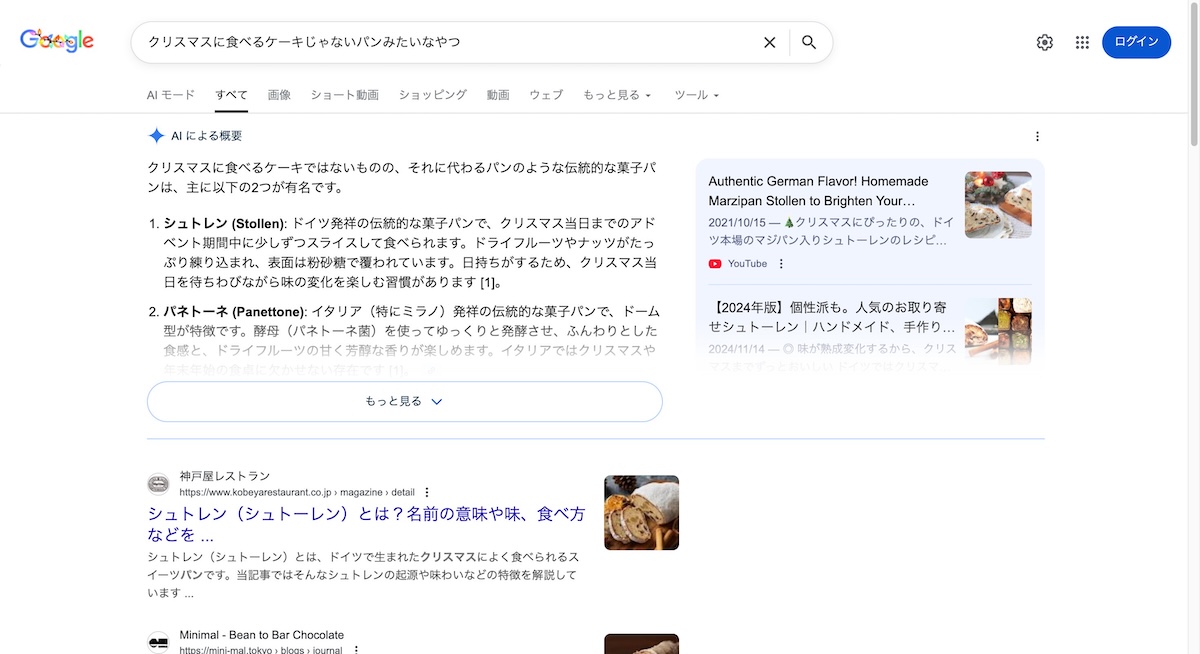Open Authentic German Flavor Marzipan Stollen link
The height and width of the screenshot is (654, 1200).
818,191
